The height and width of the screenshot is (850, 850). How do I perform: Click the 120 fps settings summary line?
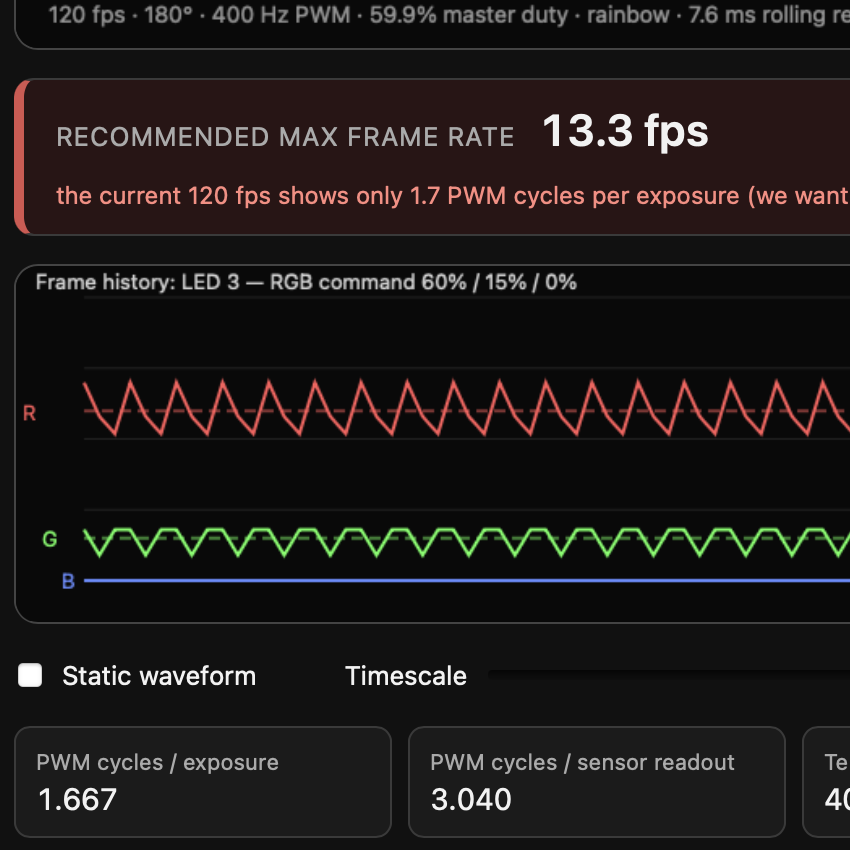coord(449,15)
